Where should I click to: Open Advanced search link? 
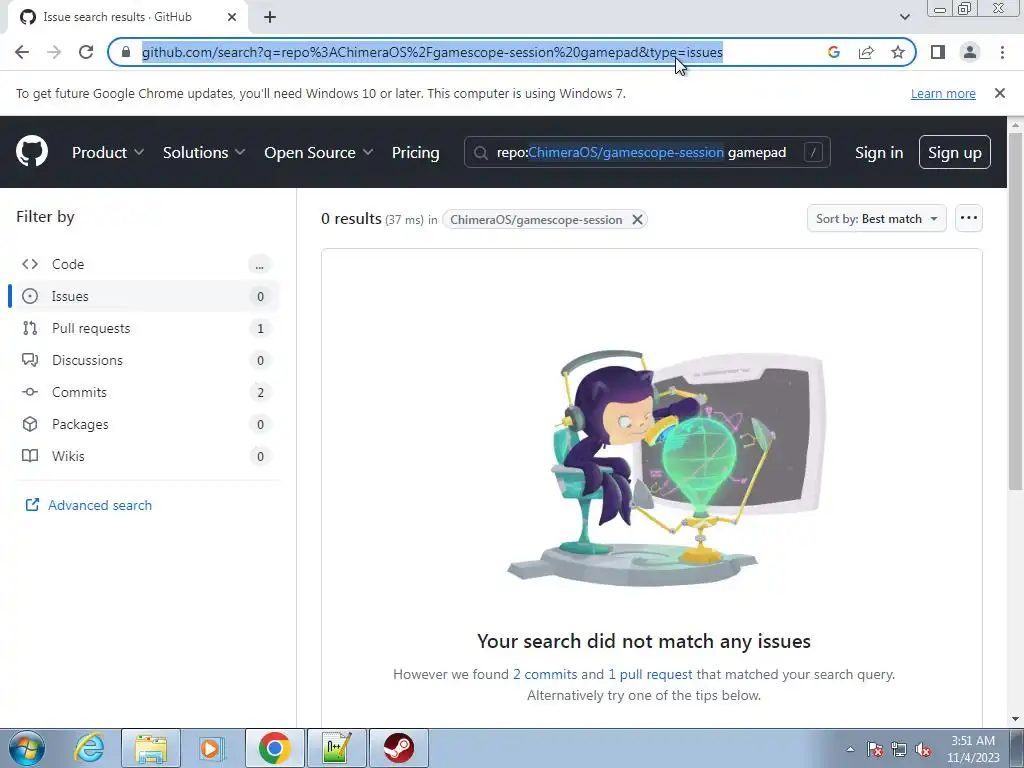(x=89, y=505)
